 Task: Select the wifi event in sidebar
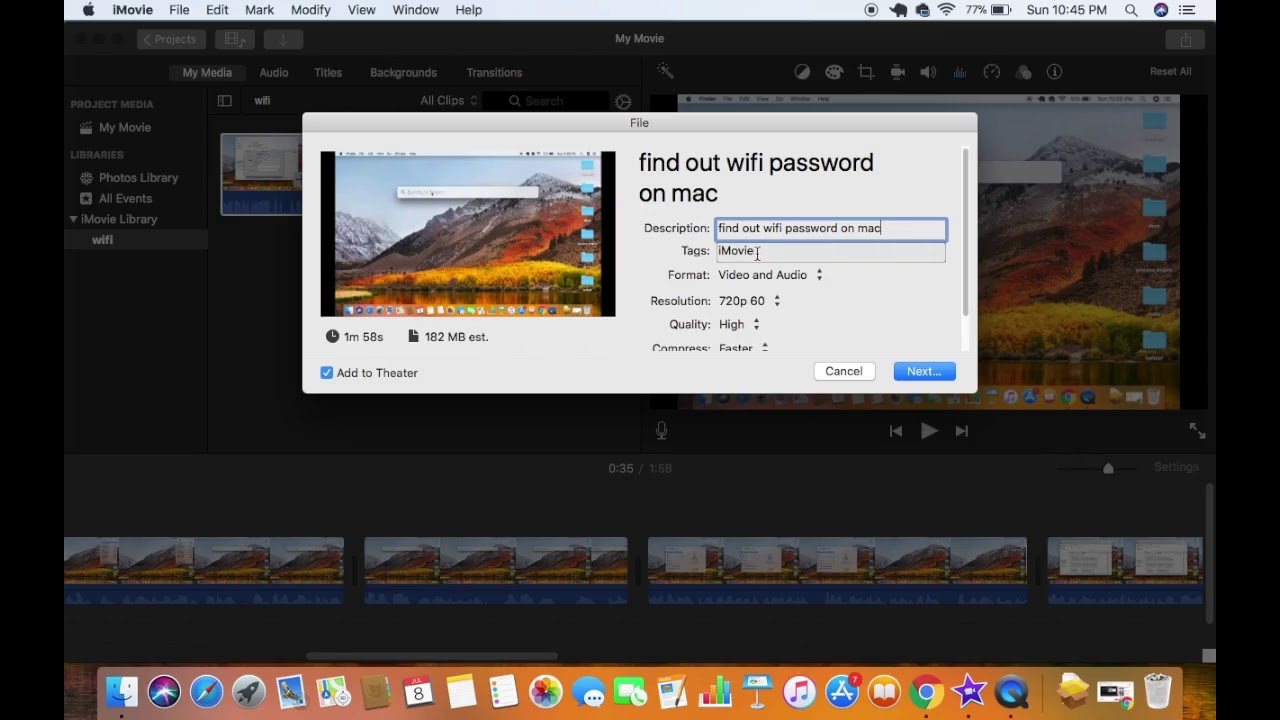[x=102, y=240]
